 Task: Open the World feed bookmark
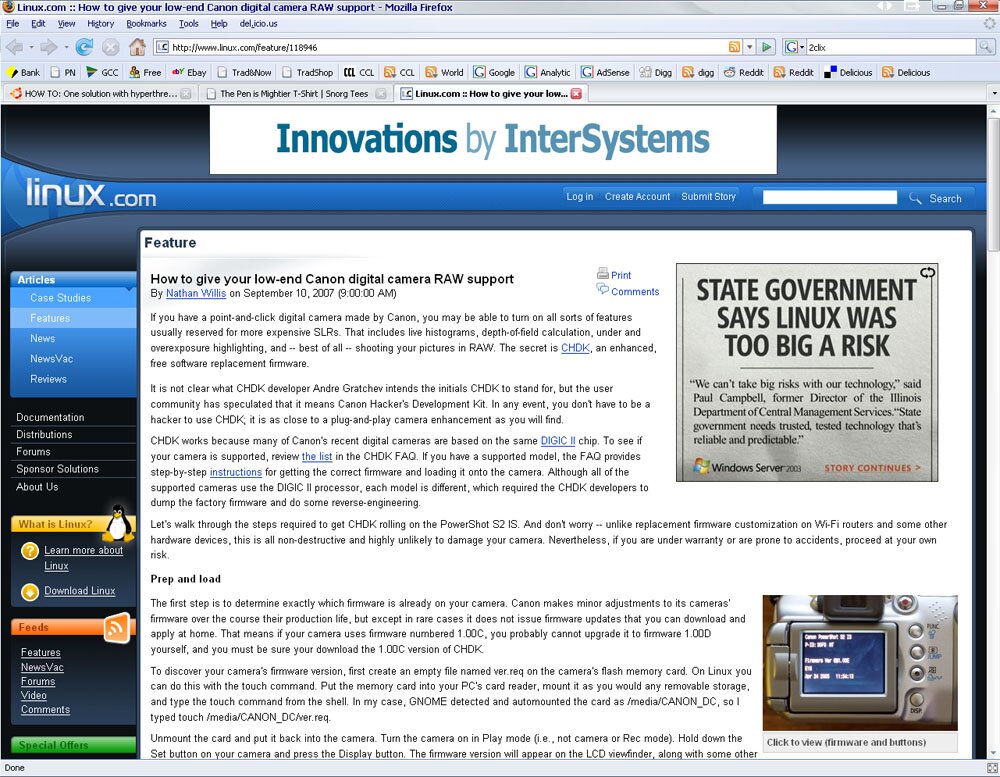445,72
